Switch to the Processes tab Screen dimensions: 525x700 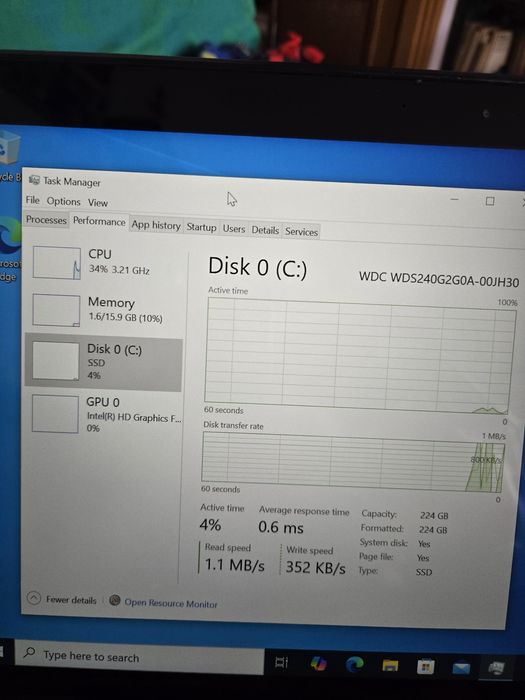click(x=46, y=220)
